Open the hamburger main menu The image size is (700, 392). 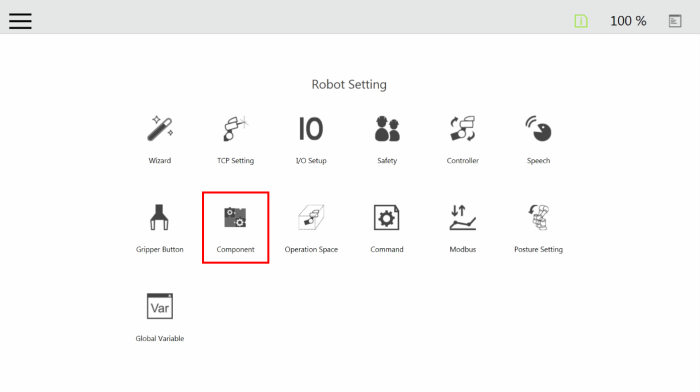click(x=20, y=21)
